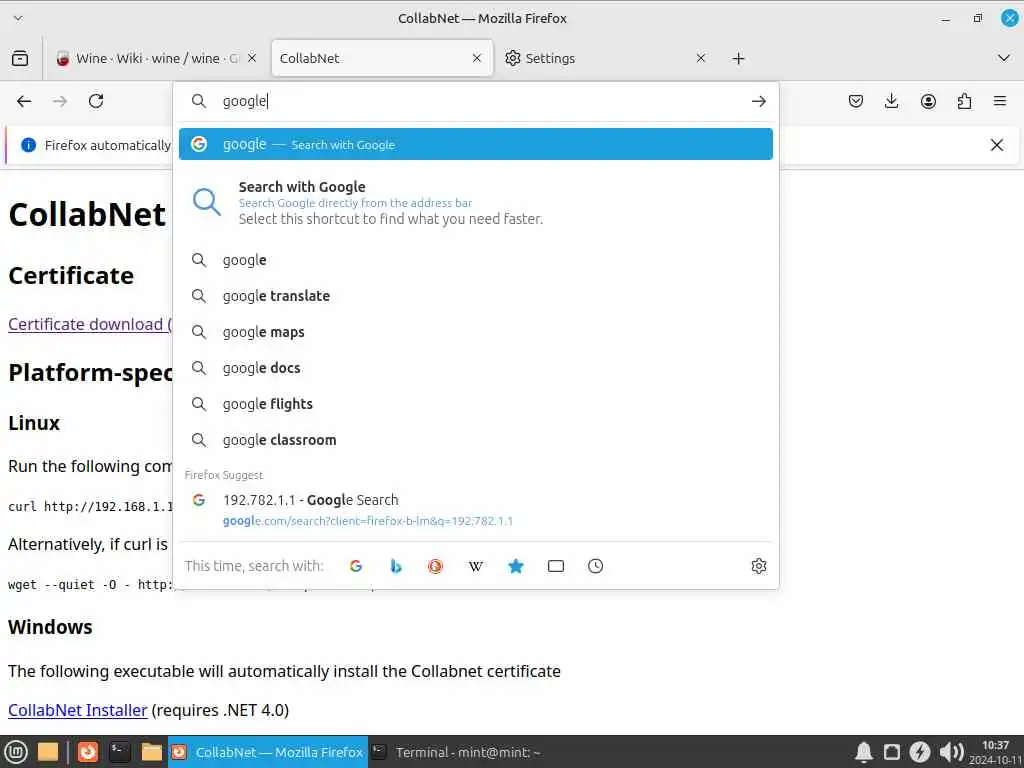The height and width of the screenshot is (768, 1024).
Task: Launch the terminal from taskbar launcher
Action: (119, 752)
